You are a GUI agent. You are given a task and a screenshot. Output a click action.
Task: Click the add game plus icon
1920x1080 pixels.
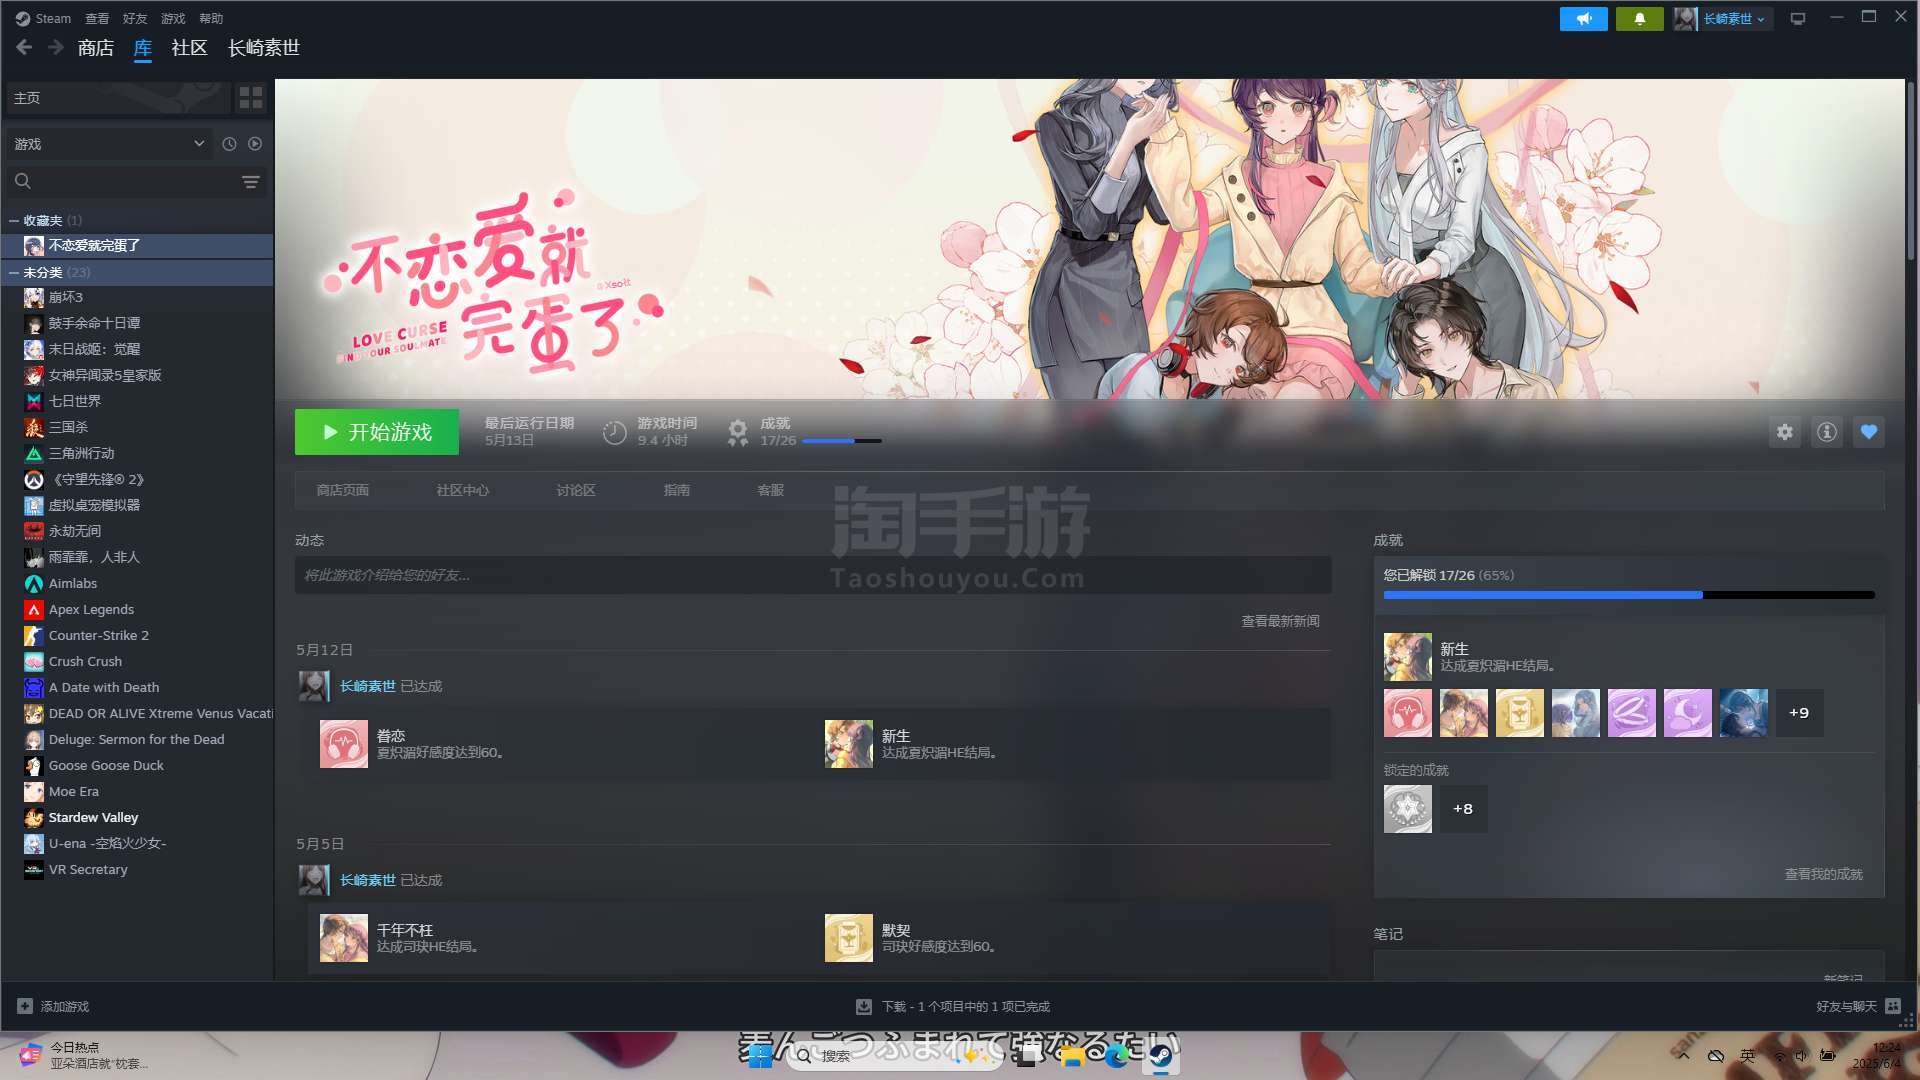tap(25, 1006)
